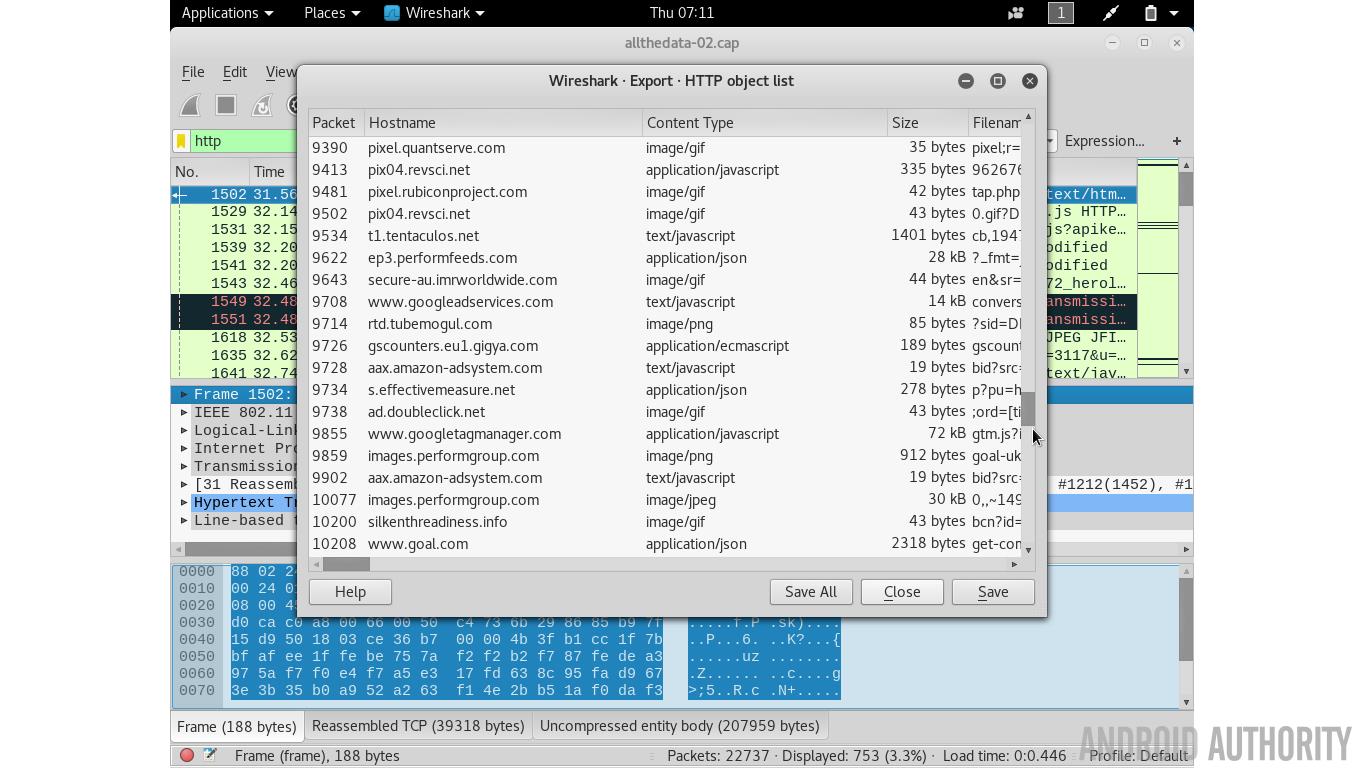Select the rtd.tubemogul.com row
This screenshot has width=1365, height=768.
[x=665, y=324]
